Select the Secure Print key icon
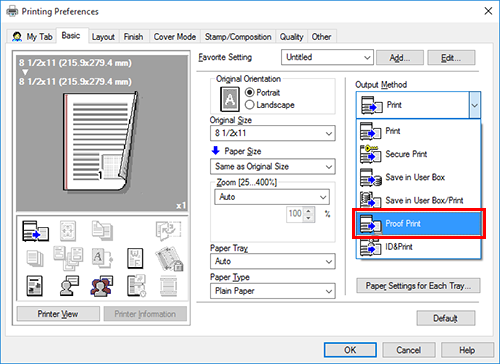The image size is (500, 364). (x=370, y=154)
